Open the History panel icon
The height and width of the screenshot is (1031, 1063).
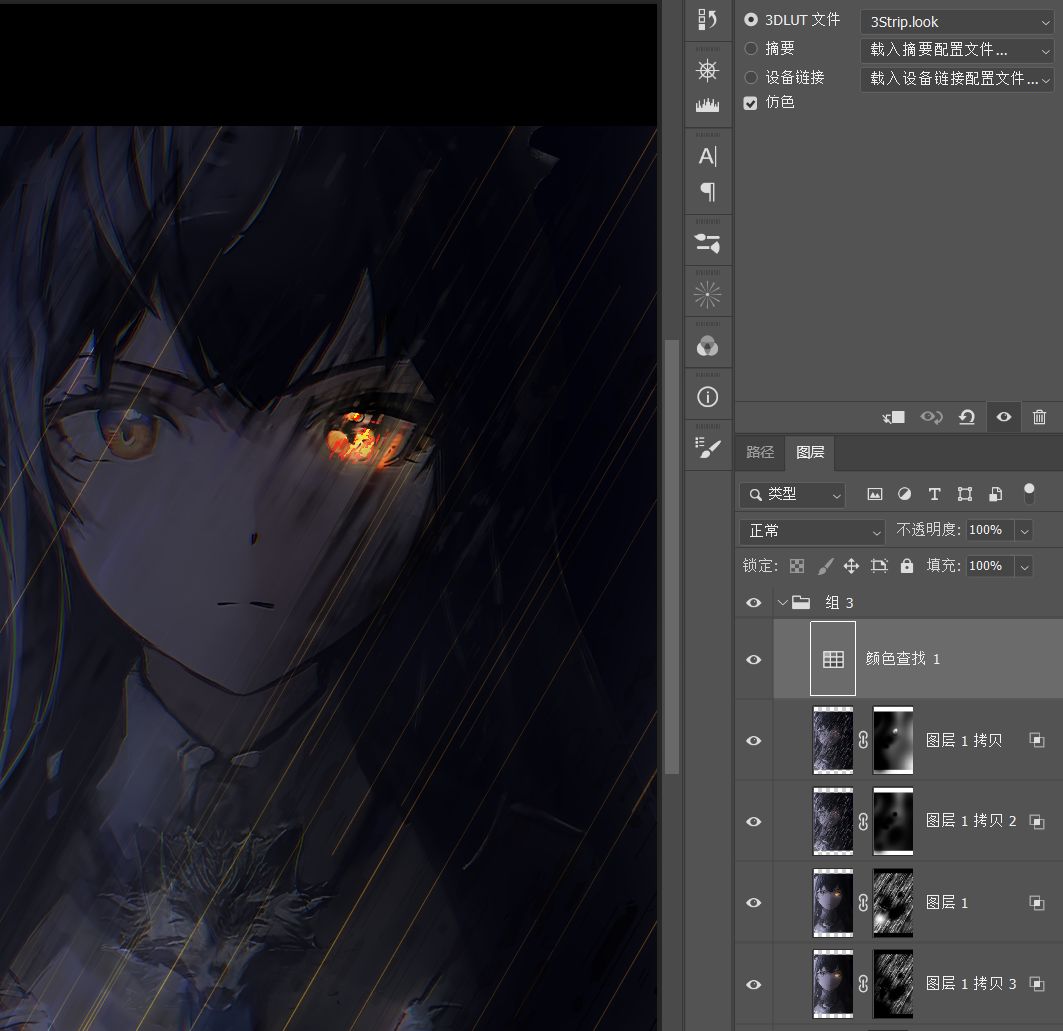(707, 20)
